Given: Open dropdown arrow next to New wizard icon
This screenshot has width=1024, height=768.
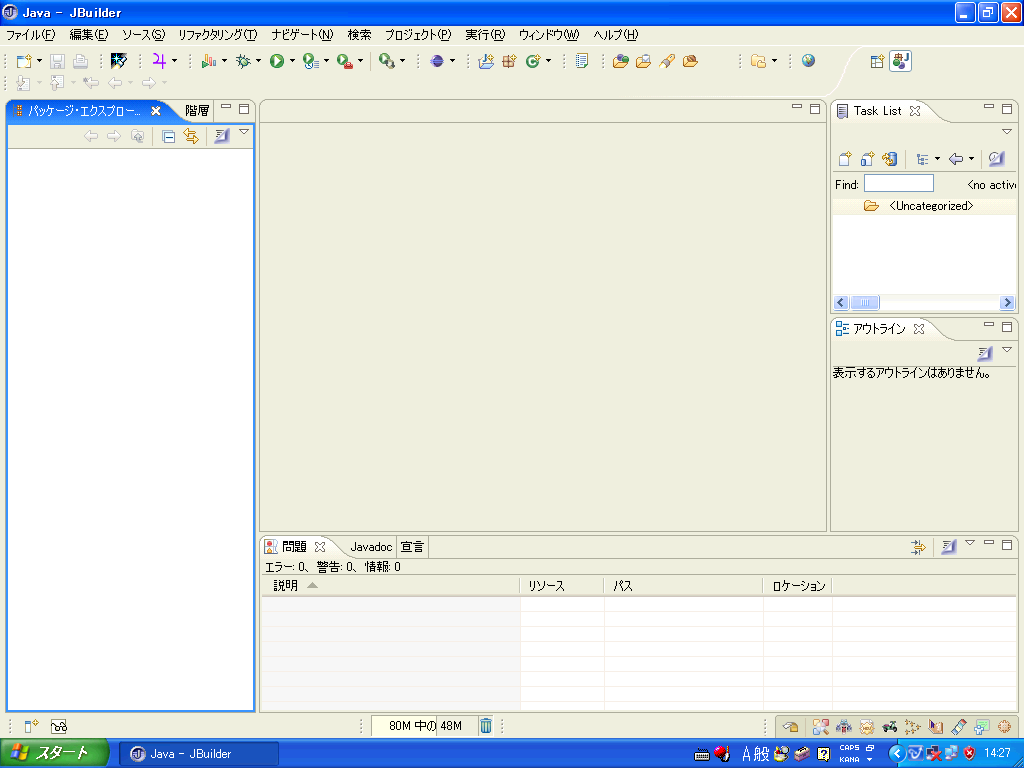Looking at the screenshot, I should pos(39,62).
